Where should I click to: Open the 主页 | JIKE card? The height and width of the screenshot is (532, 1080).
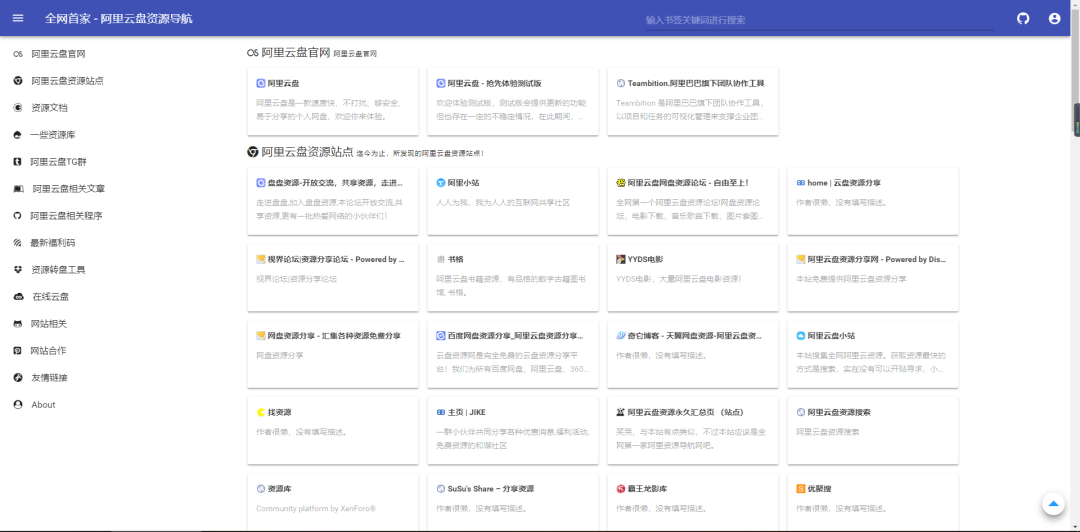coord(513,431)
